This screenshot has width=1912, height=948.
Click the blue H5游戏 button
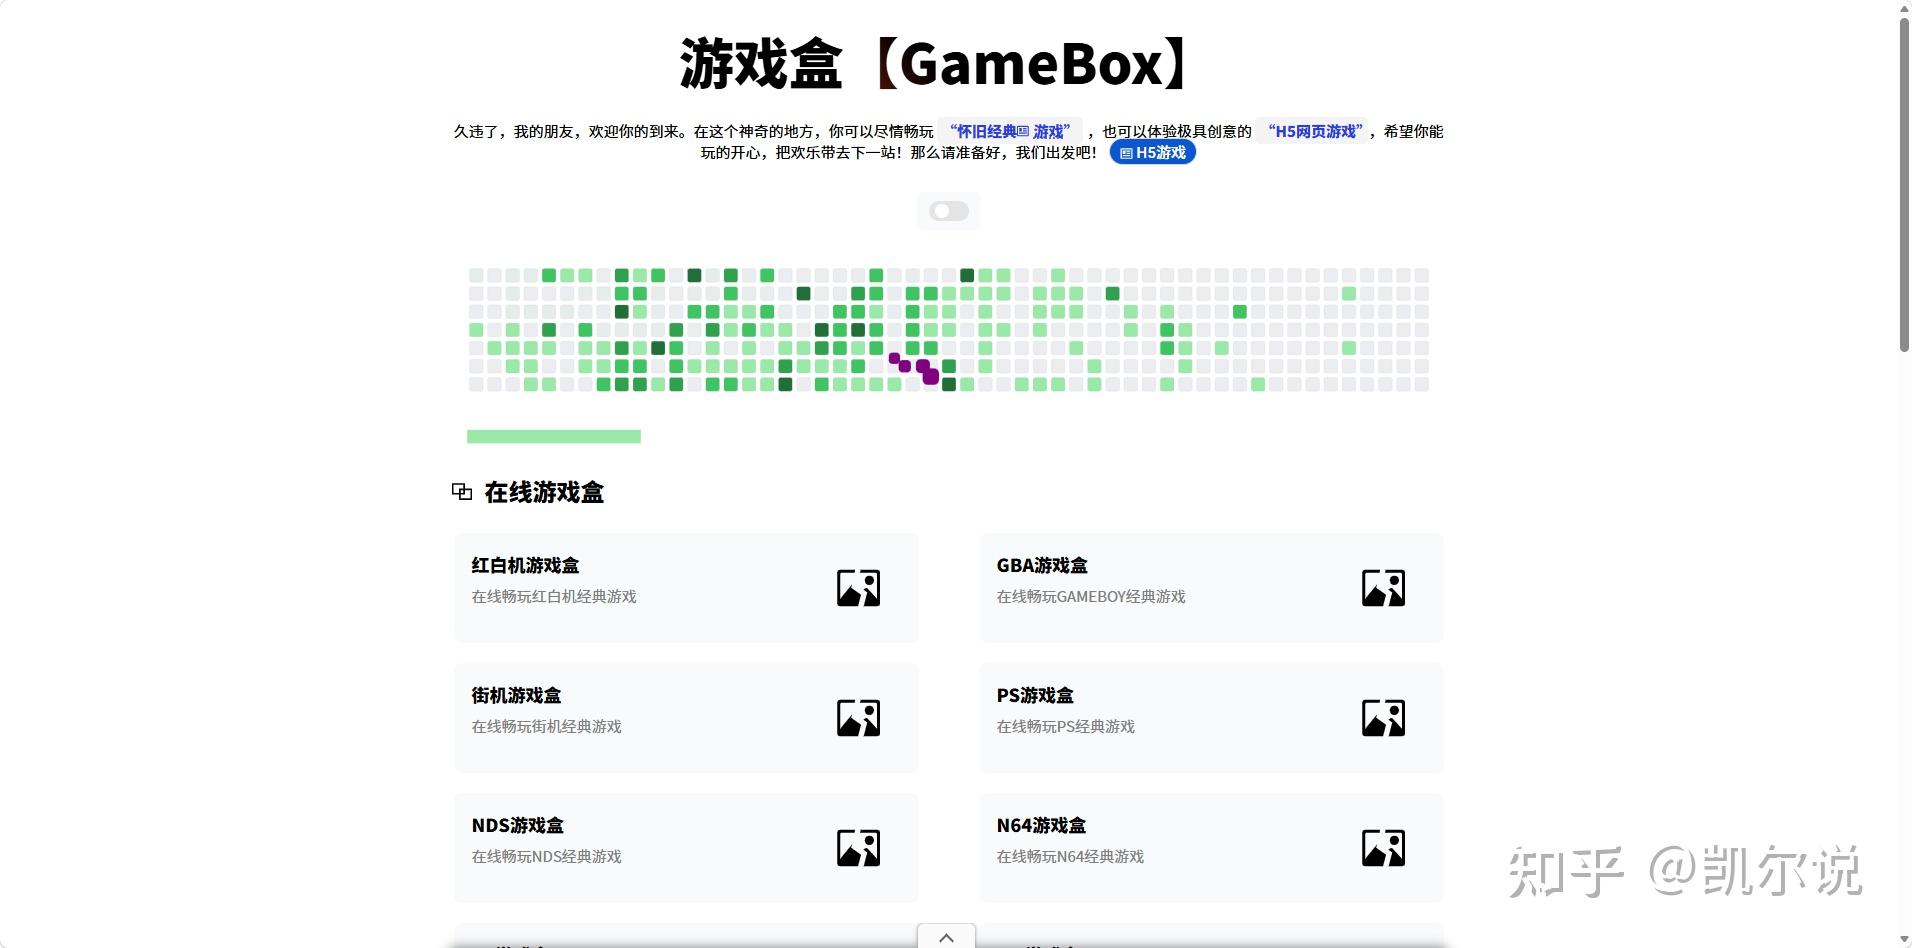[x=1153, y=152]
